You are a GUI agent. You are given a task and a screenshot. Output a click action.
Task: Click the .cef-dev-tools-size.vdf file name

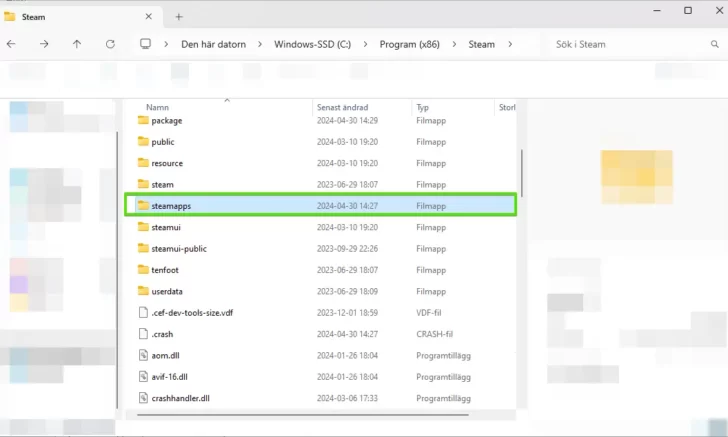(x=192, y=313)
